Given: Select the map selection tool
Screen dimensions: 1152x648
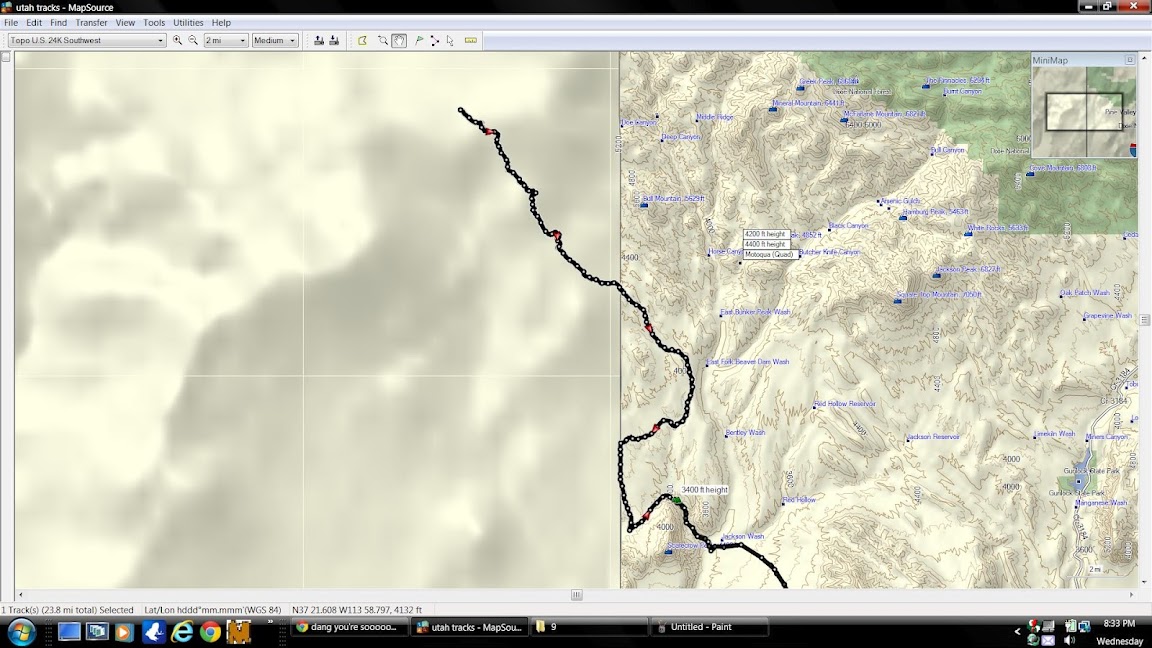Looking at the screenshot, I should click(x=362, y=41).
